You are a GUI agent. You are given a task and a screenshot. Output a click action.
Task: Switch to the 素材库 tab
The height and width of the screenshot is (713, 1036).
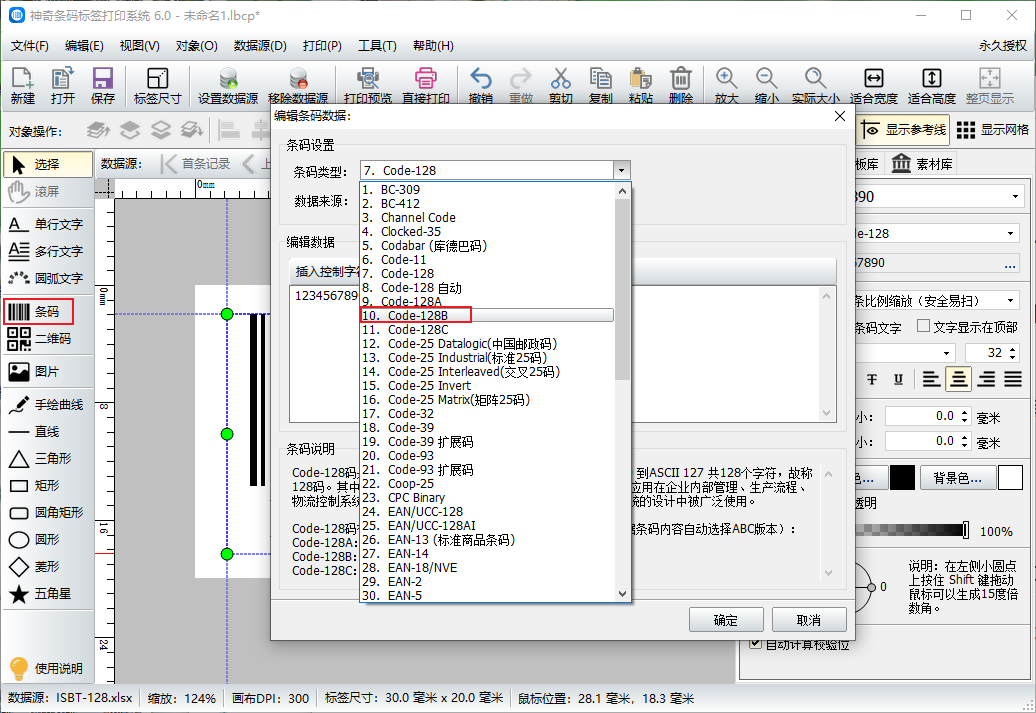tap(922, 164)
